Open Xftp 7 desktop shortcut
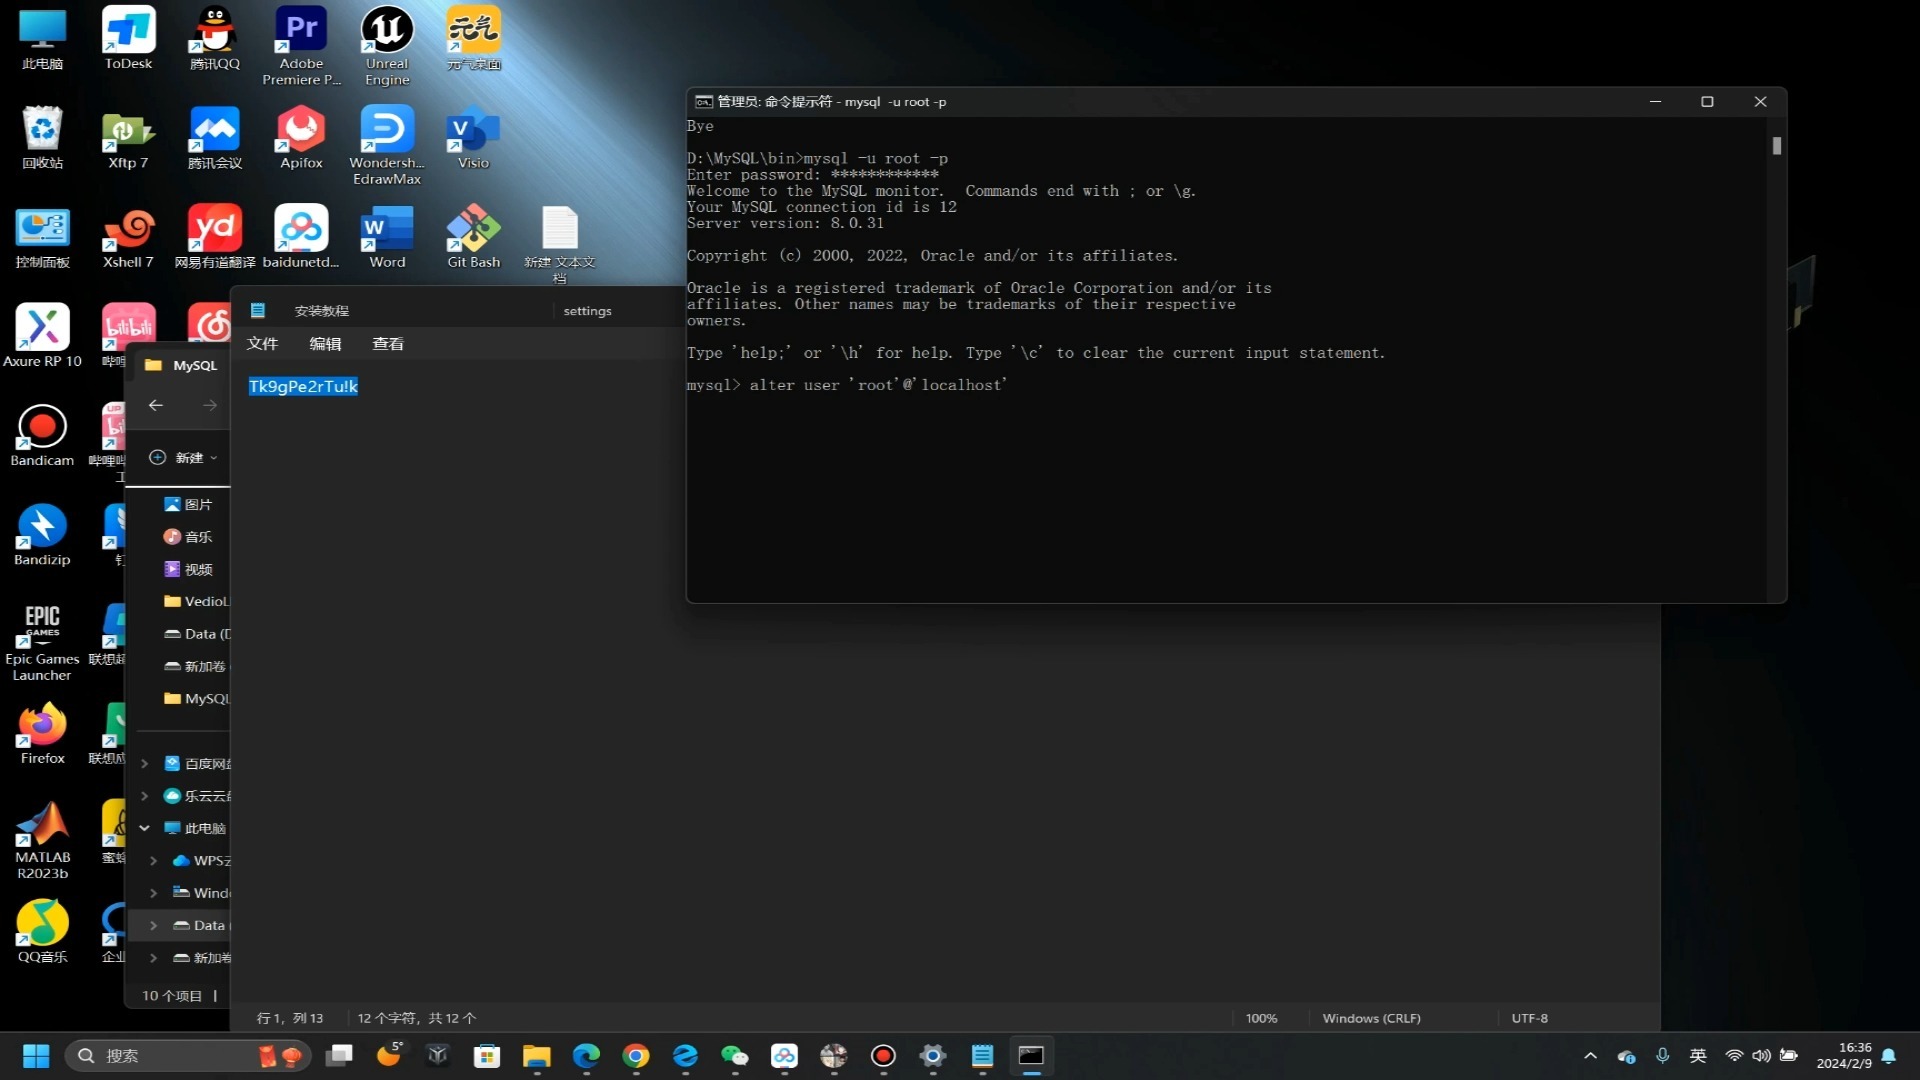This screenshot has height=1080, width=1920. (128, 138)
